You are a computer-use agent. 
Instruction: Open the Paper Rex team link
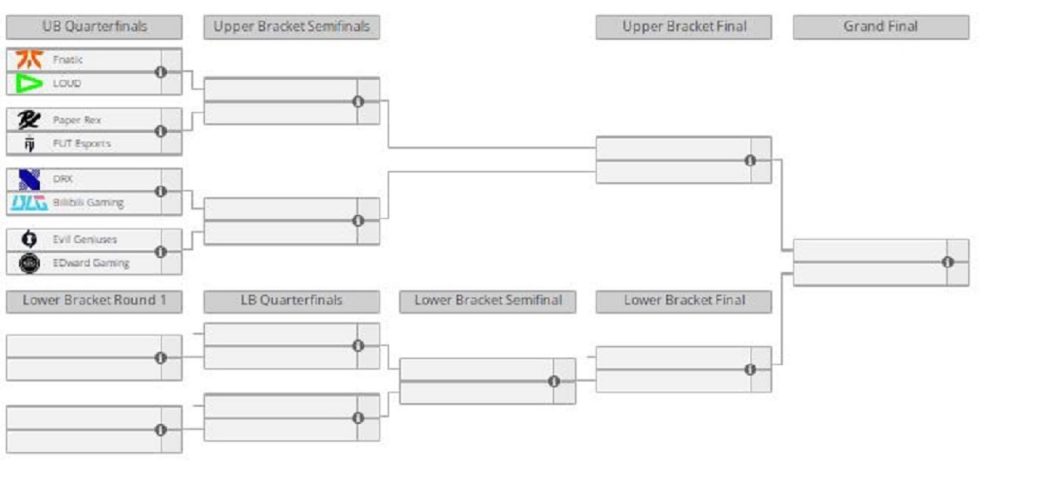(77, 120)
